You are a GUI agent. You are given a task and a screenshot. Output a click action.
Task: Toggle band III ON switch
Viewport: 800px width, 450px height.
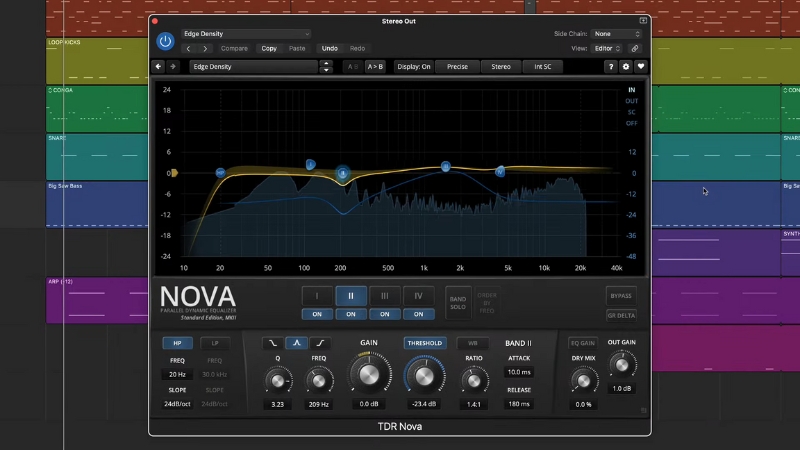pyautogui.click(x=385, y=314)
